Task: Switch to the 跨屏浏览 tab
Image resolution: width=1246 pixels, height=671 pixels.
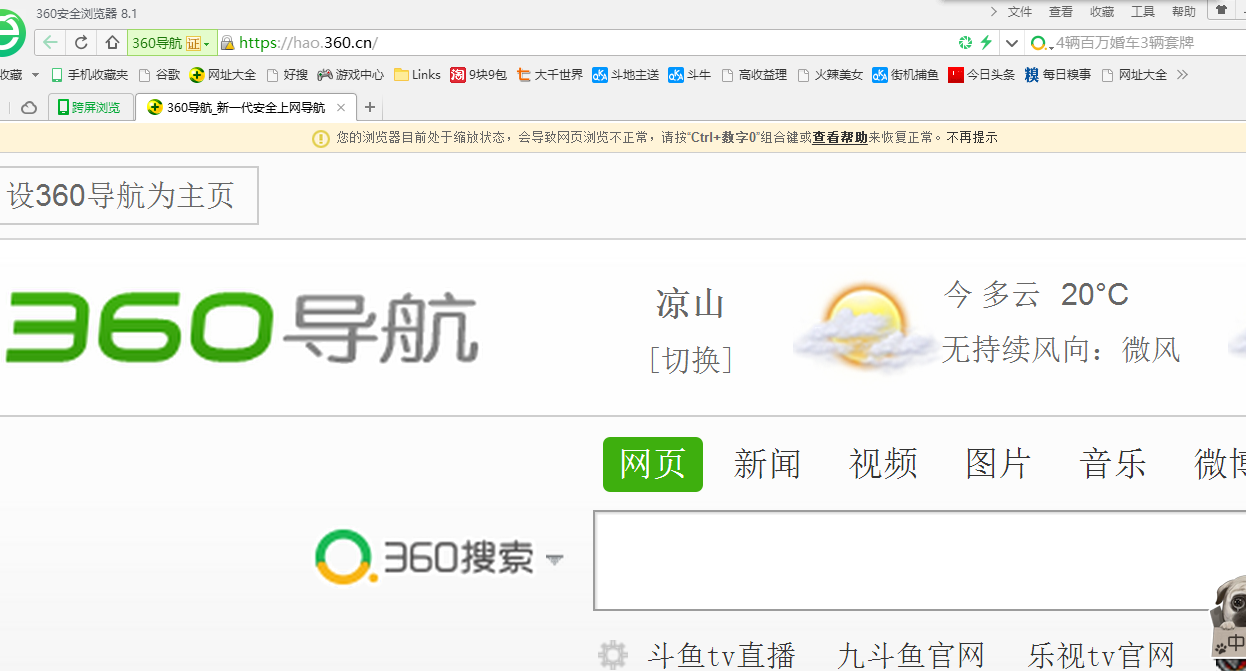Action: (x=89, y=107)
